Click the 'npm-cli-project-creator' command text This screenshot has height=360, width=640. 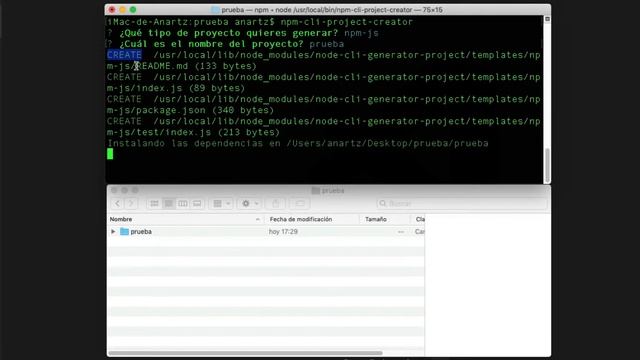coord(347,22)
